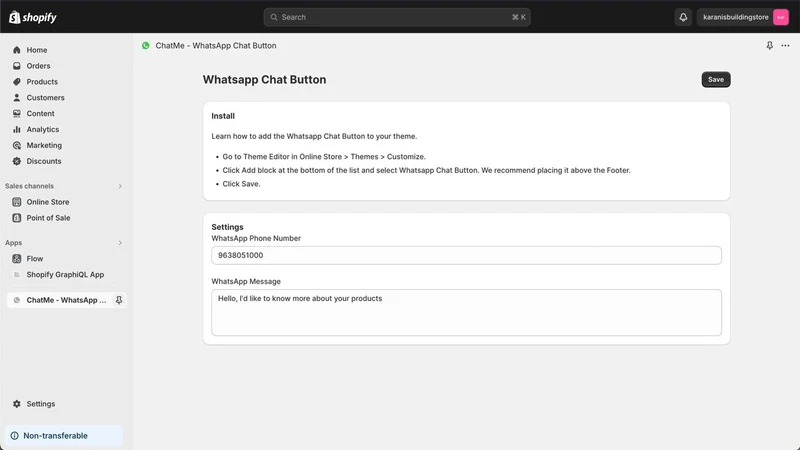Click the Orders inbox icon
800x450 pixels.
coord(17,66)
